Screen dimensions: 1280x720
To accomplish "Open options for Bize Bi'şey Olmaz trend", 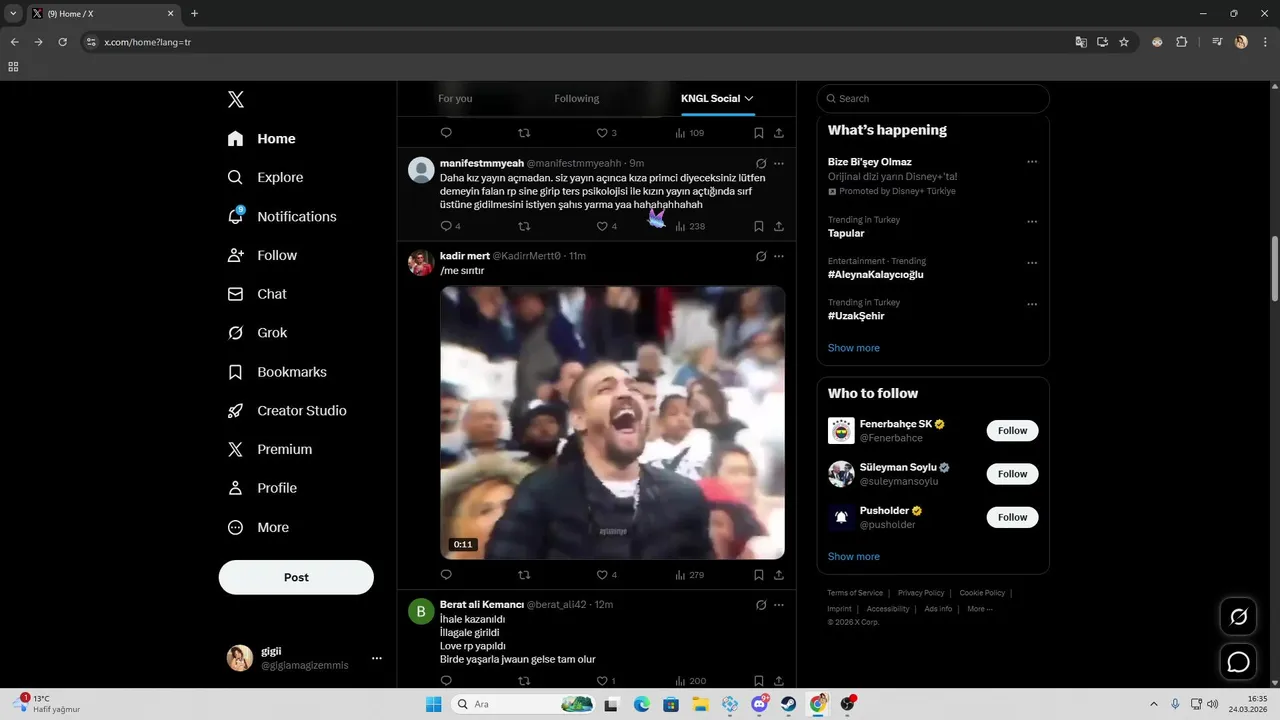I will [1032, 162].
